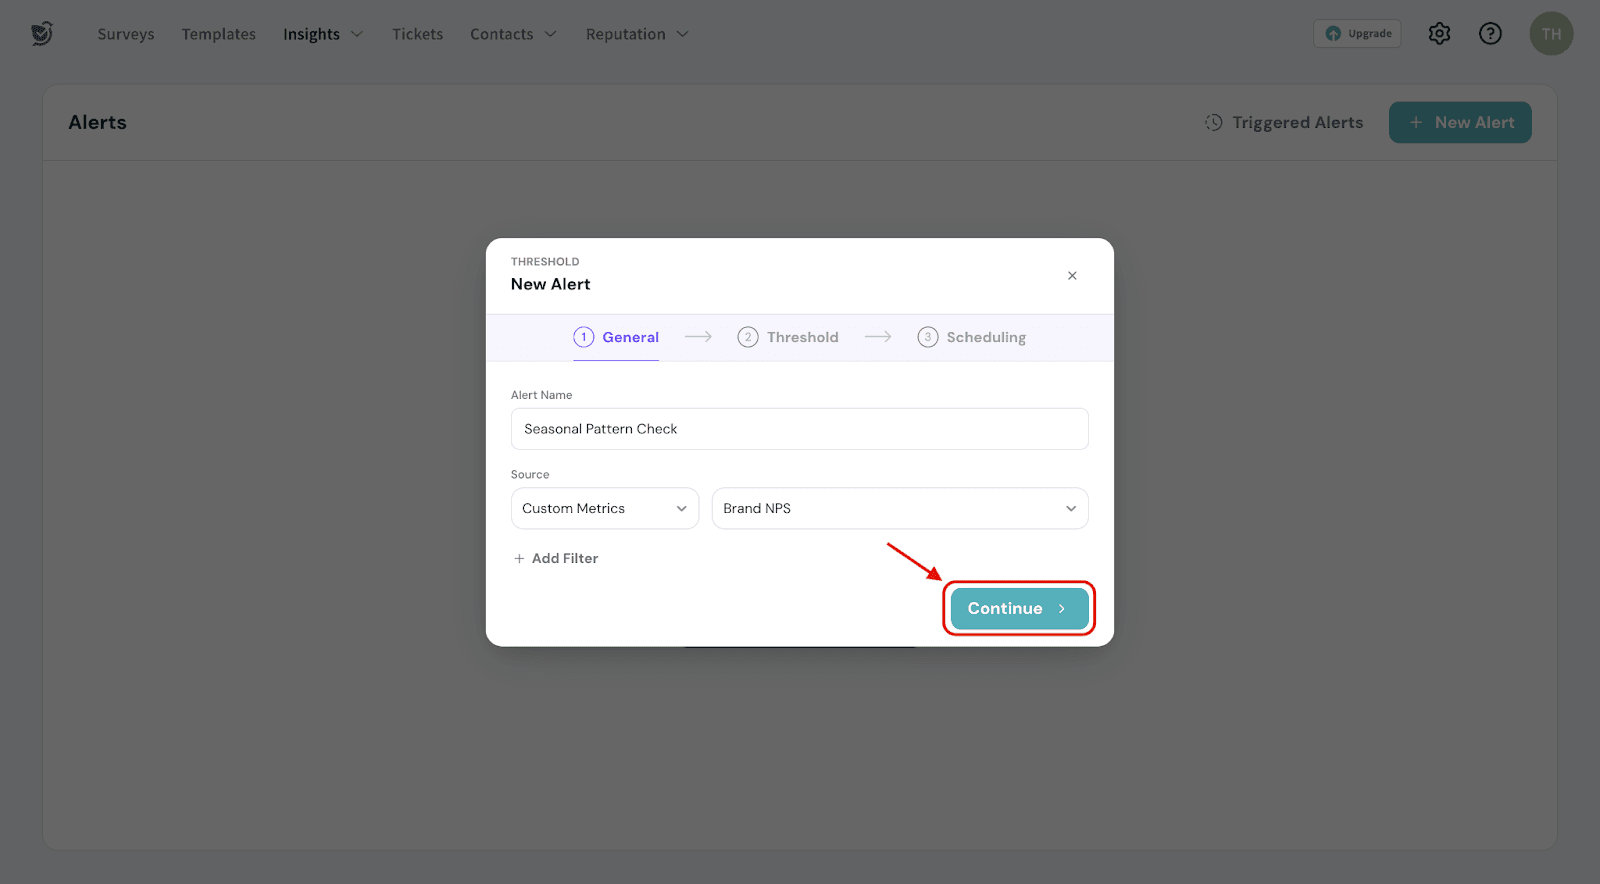Open the Templates menu item
Image resolution: width=1600 pixels, height=884 pixels.
[219, 34]
